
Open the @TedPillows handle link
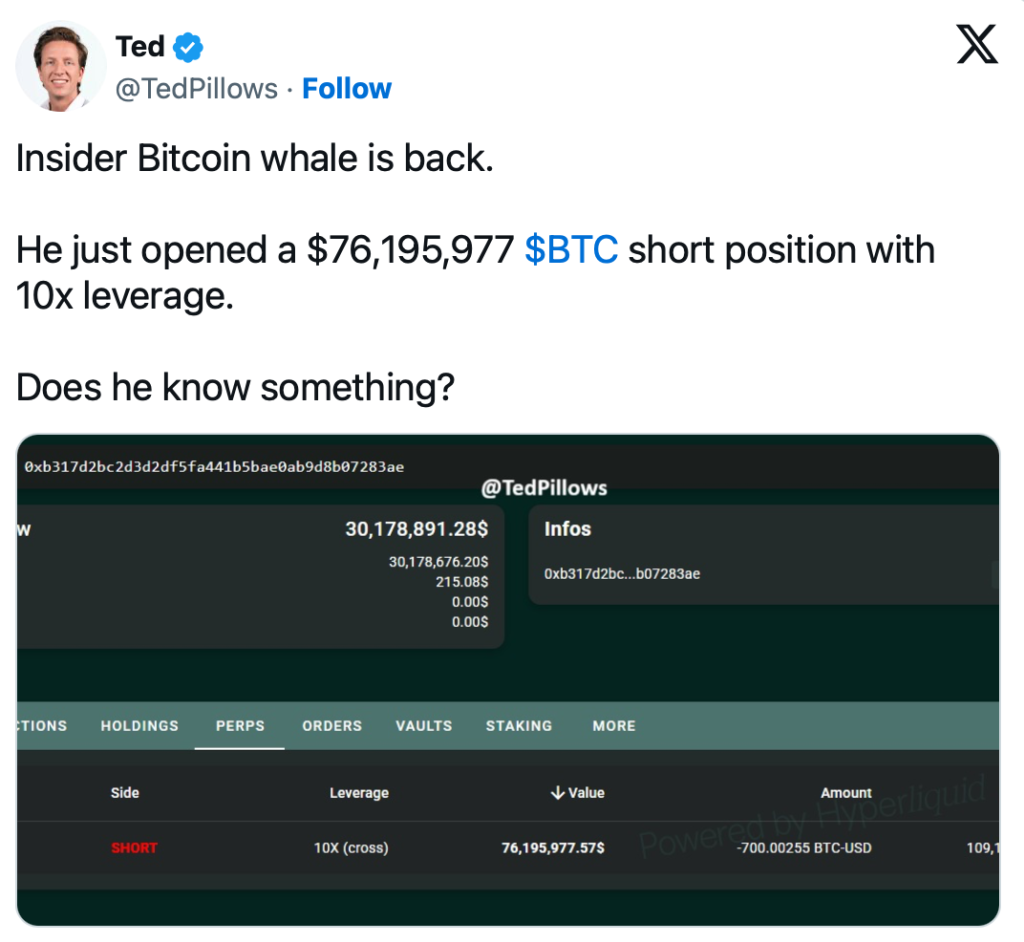[196, 89]
